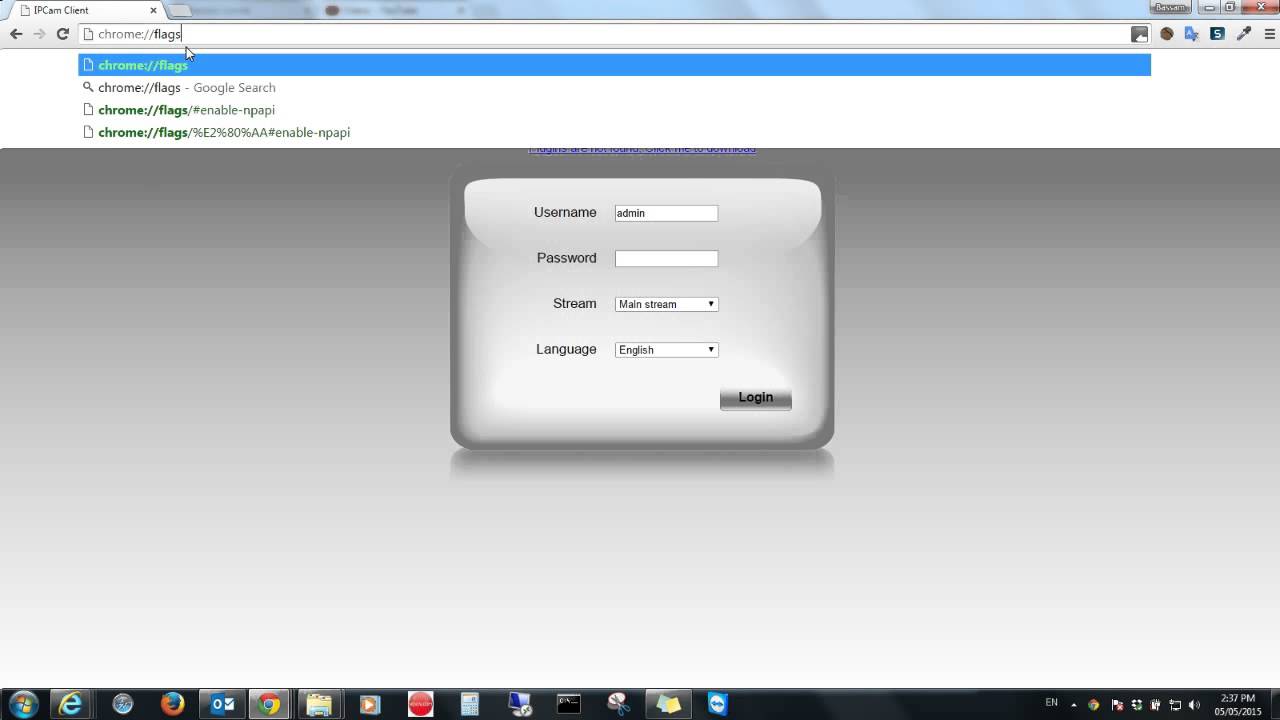
Task: Switch to the third YouTube browser tab
Action: tap(395, 10)
